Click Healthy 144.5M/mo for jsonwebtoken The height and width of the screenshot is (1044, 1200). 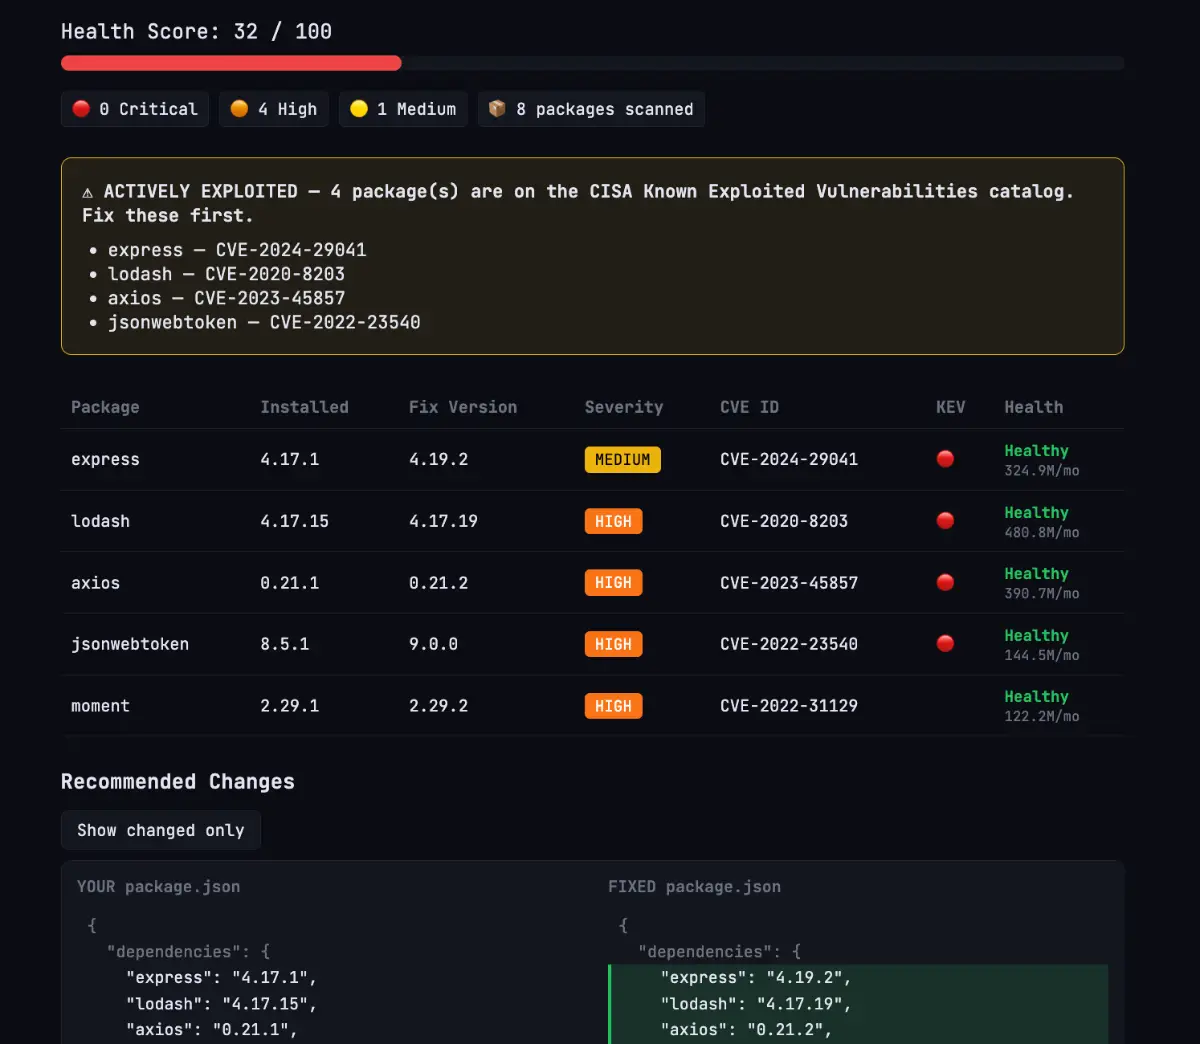(x=1042, y=645)
